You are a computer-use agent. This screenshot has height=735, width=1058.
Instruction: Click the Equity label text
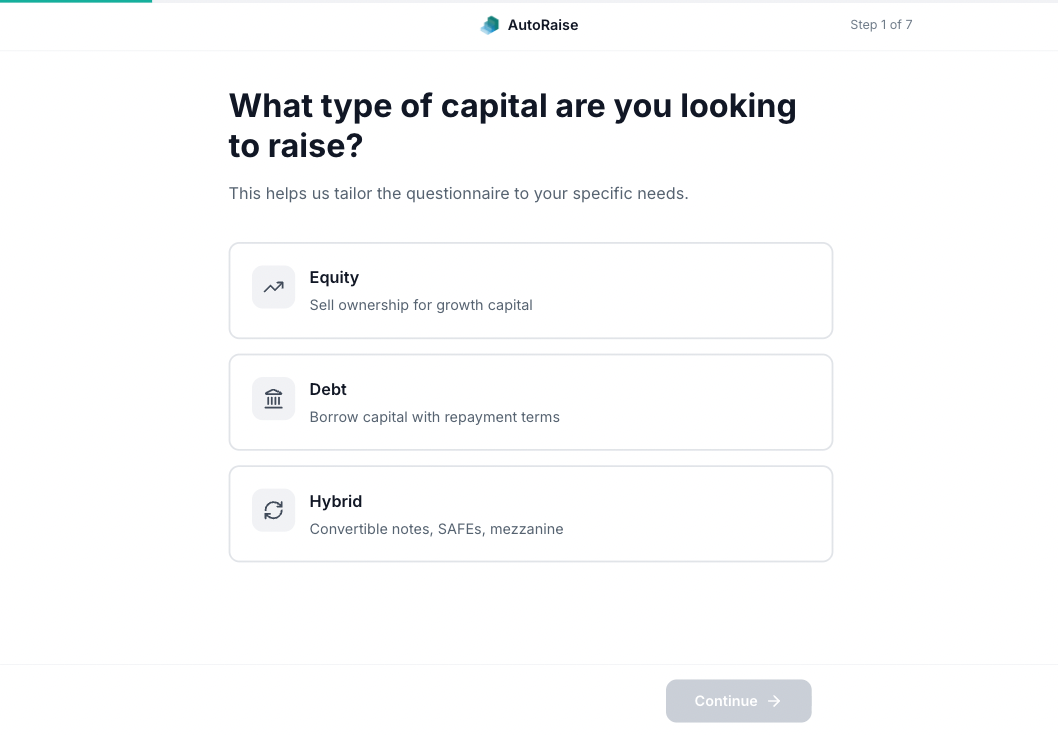point(334,277)
